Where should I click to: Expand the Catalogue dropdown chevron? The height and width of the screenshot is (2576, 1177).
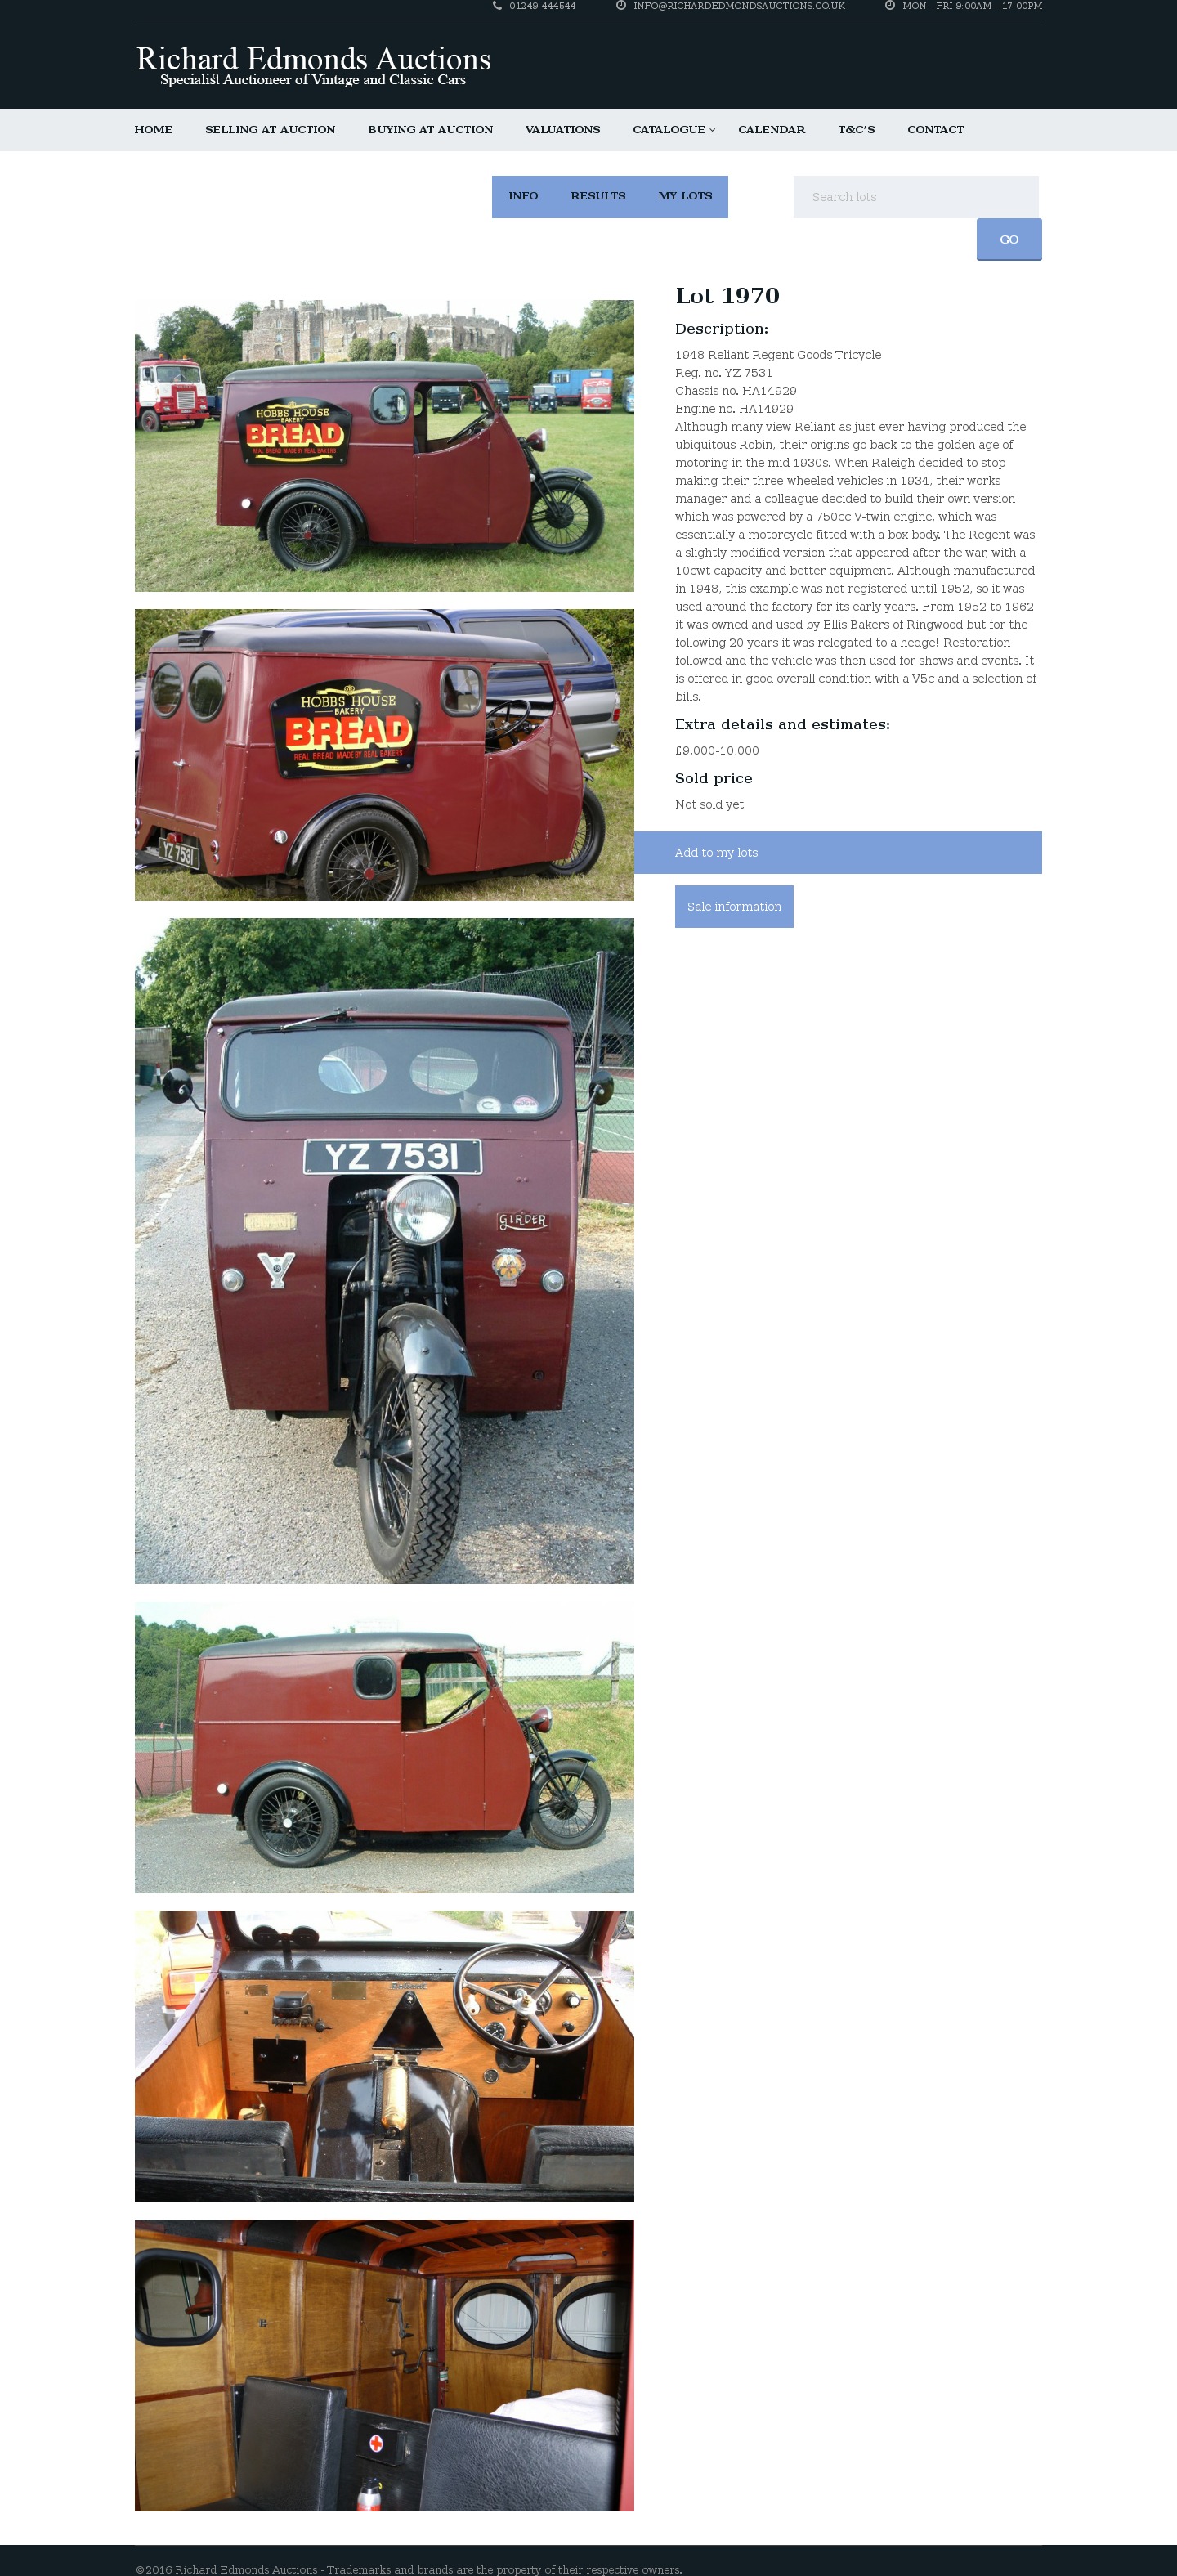point(713,130)
